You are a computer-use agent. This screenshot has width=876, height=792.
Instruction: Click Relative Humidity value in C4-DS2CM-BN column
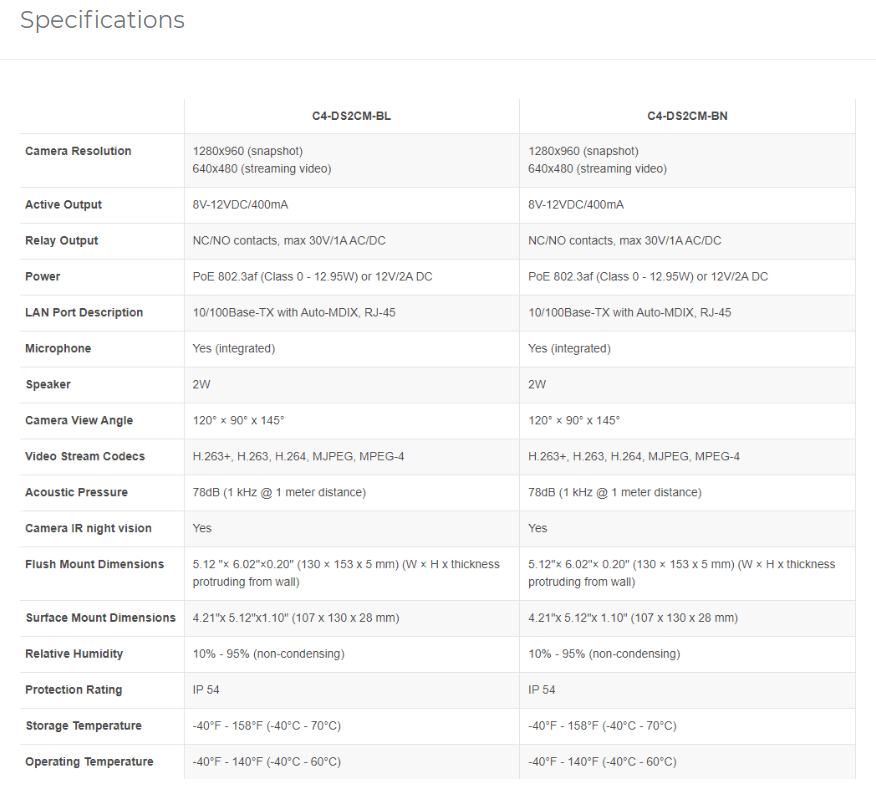pyautogui.click(x=604, y=654)
